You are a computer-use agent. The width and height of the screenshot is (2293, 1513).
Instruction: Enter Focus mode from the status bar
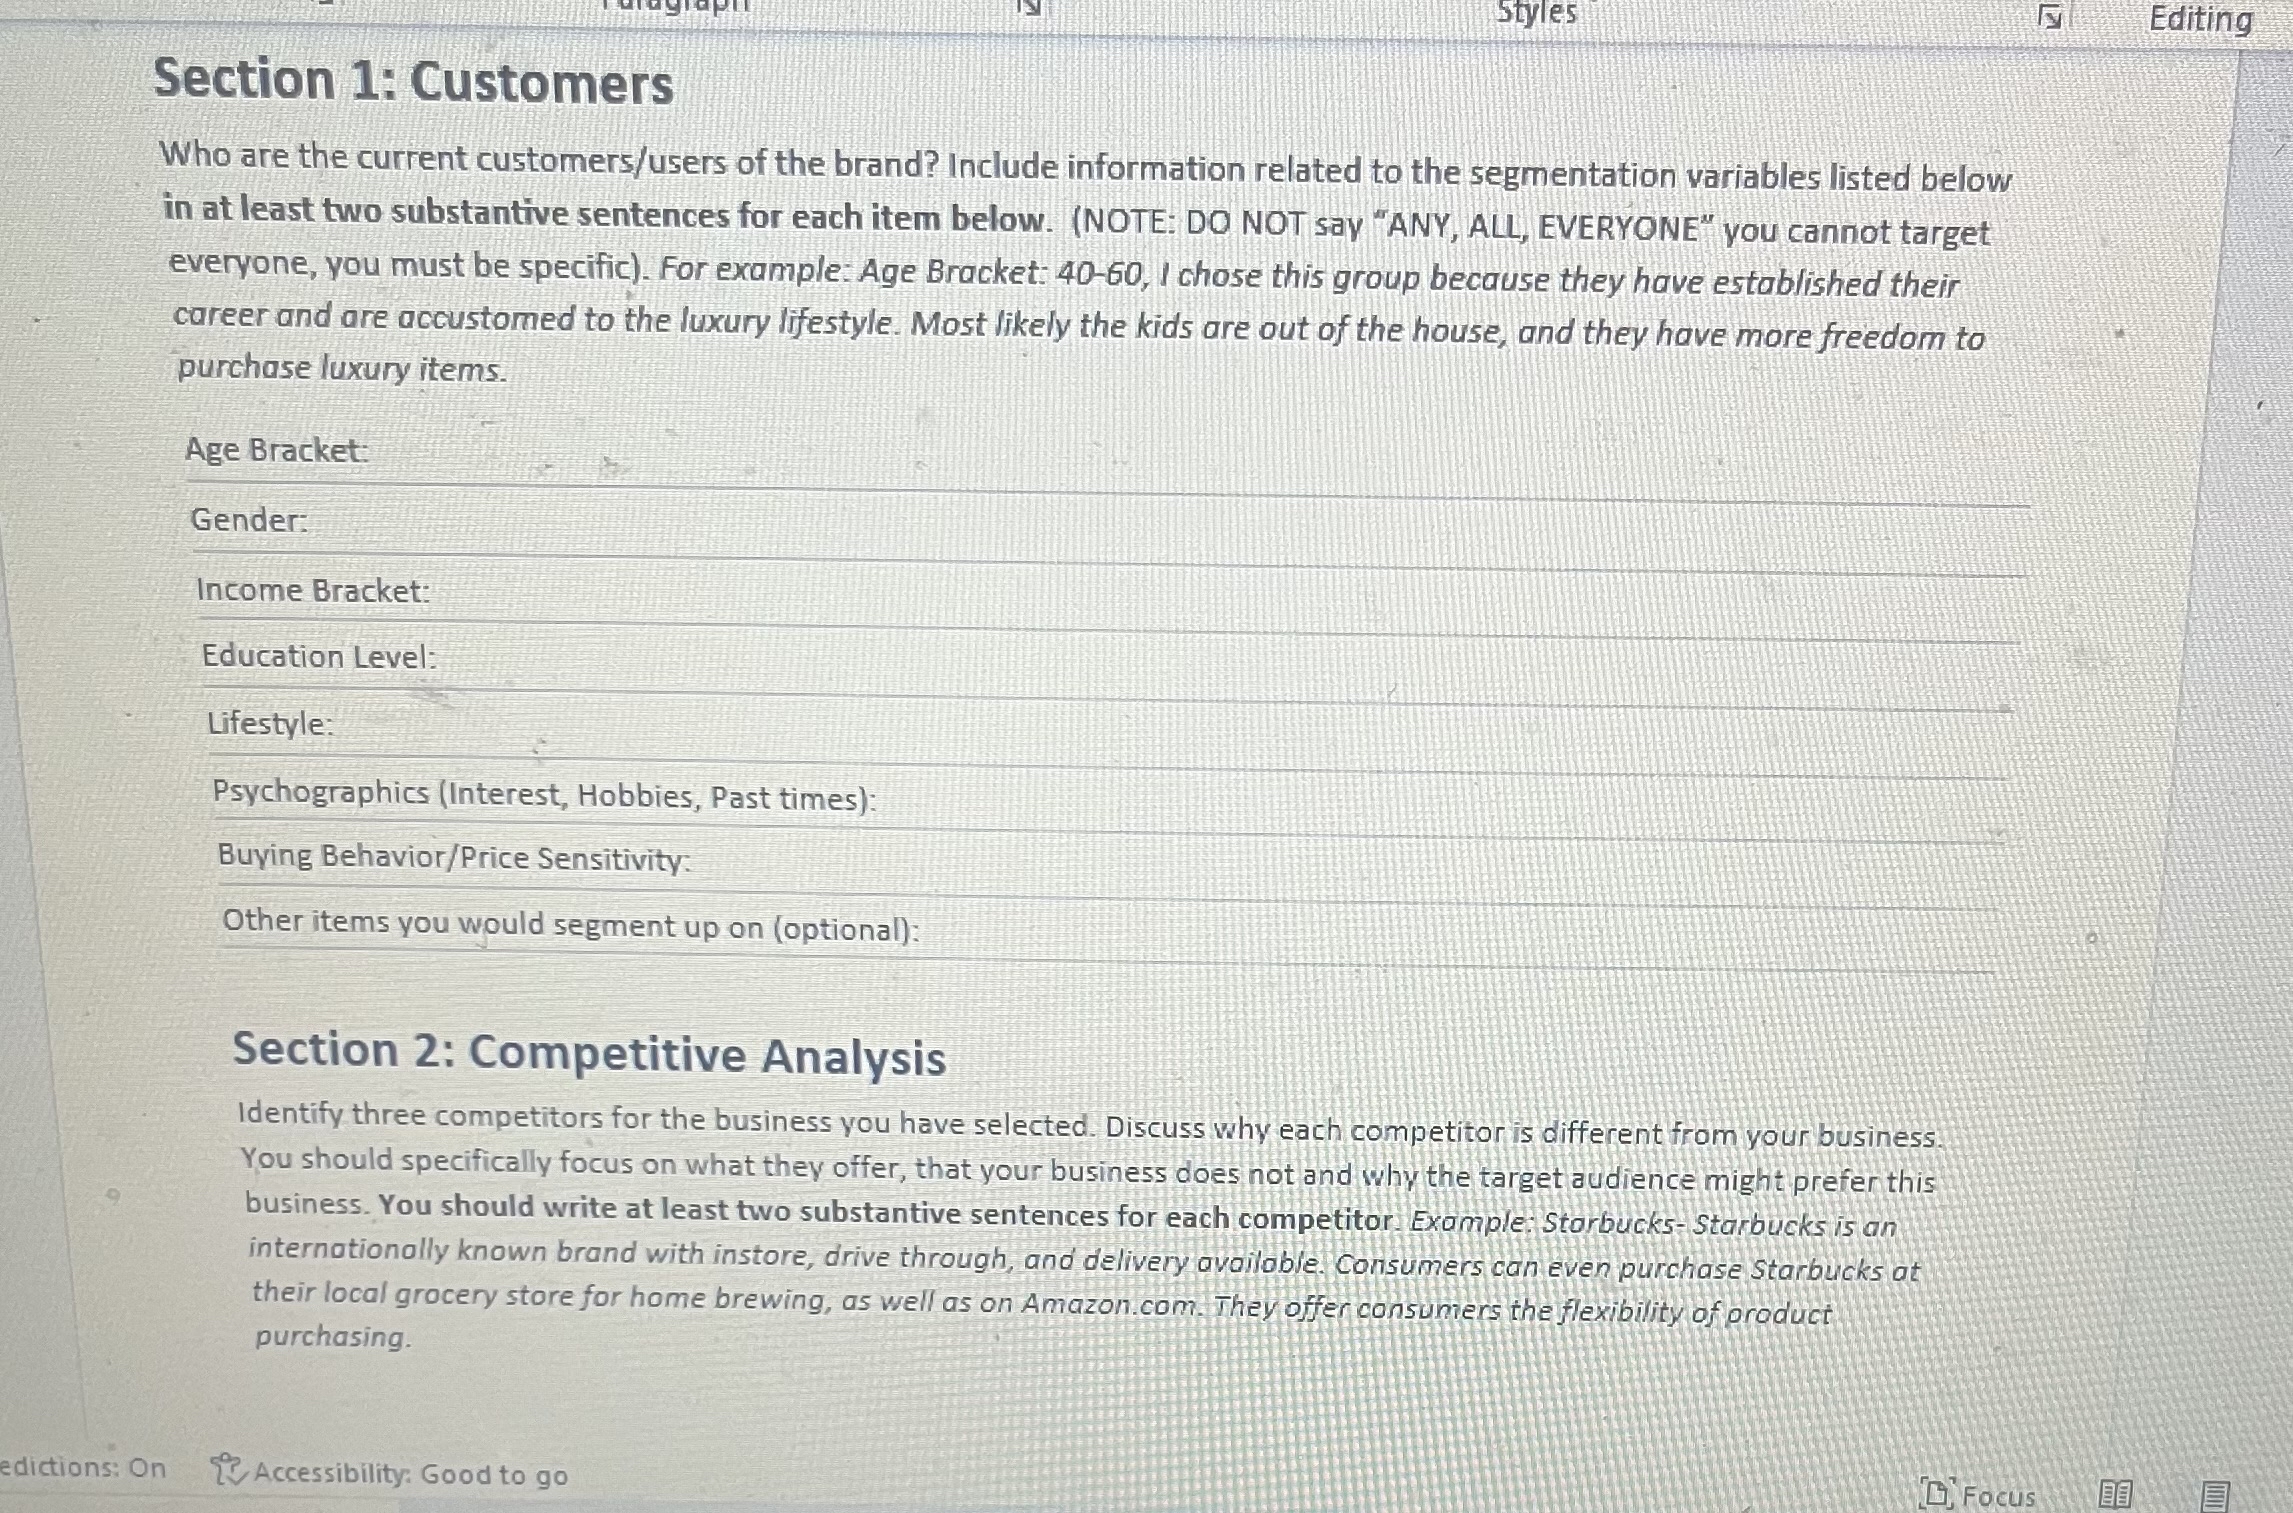(x=1975, y=1496)
